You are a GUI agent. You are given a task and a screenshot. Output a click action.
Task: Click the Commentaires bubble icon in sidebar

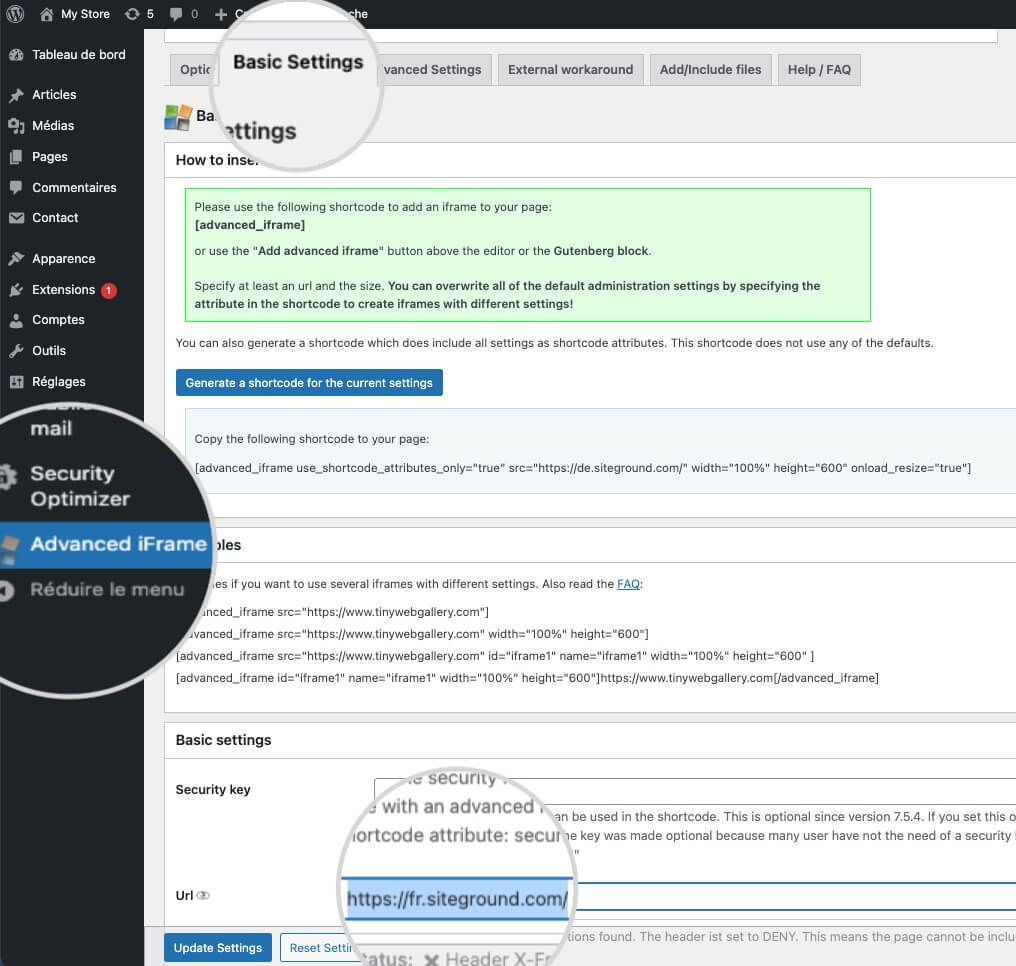[x=16, y=187]
